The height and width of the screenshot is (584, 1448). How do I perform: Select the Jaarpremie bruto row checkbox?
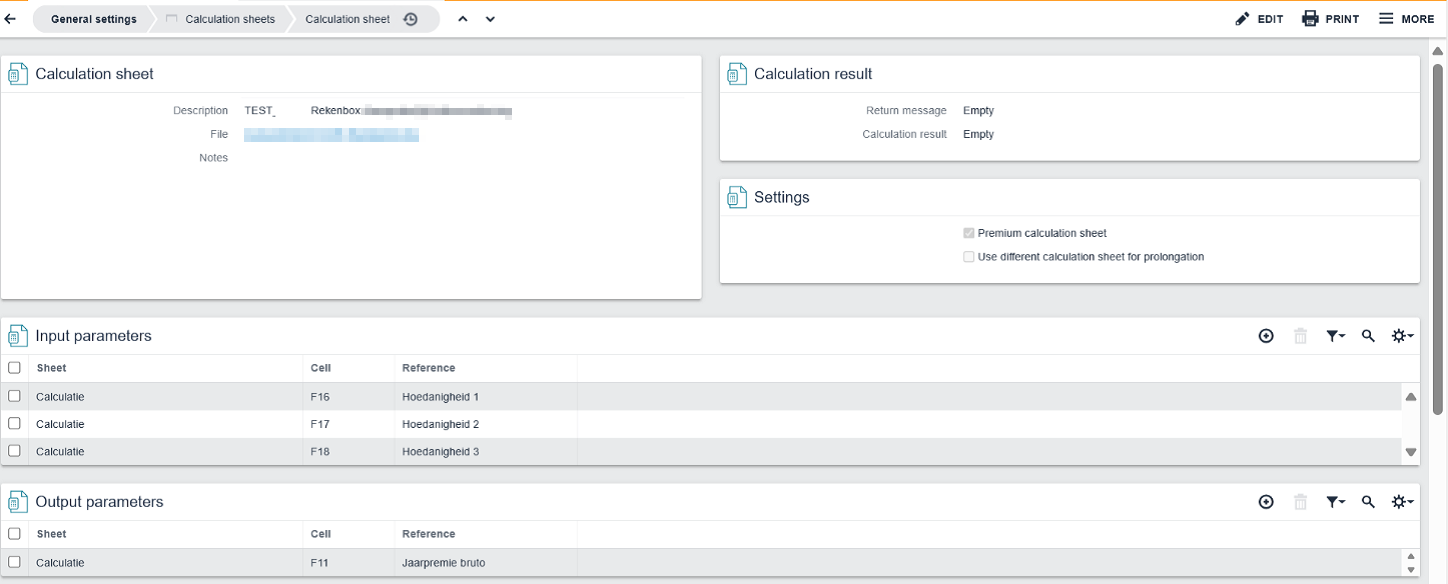tap(14, 562)
